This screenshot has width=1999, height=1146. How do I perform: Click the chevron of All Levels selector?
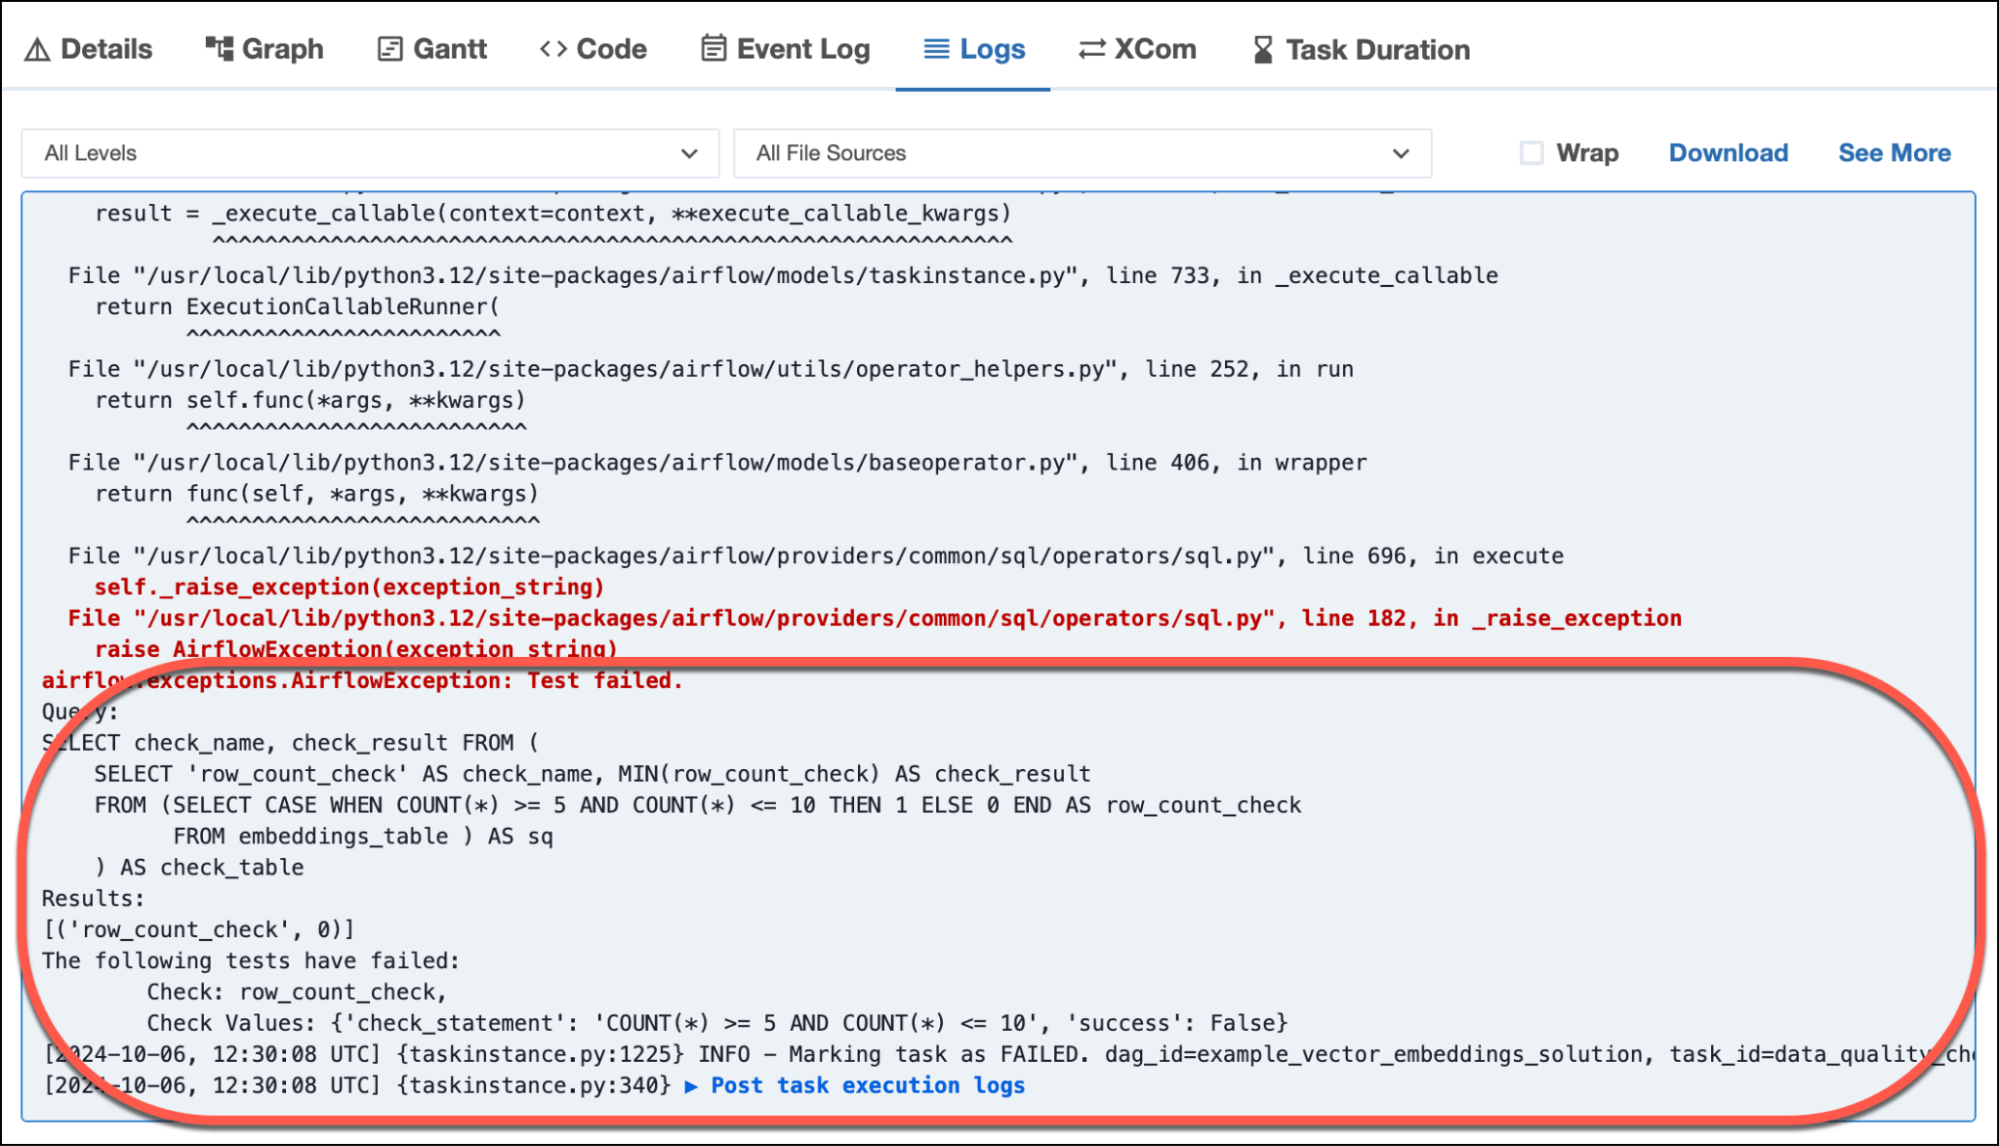tap(689, 154)
